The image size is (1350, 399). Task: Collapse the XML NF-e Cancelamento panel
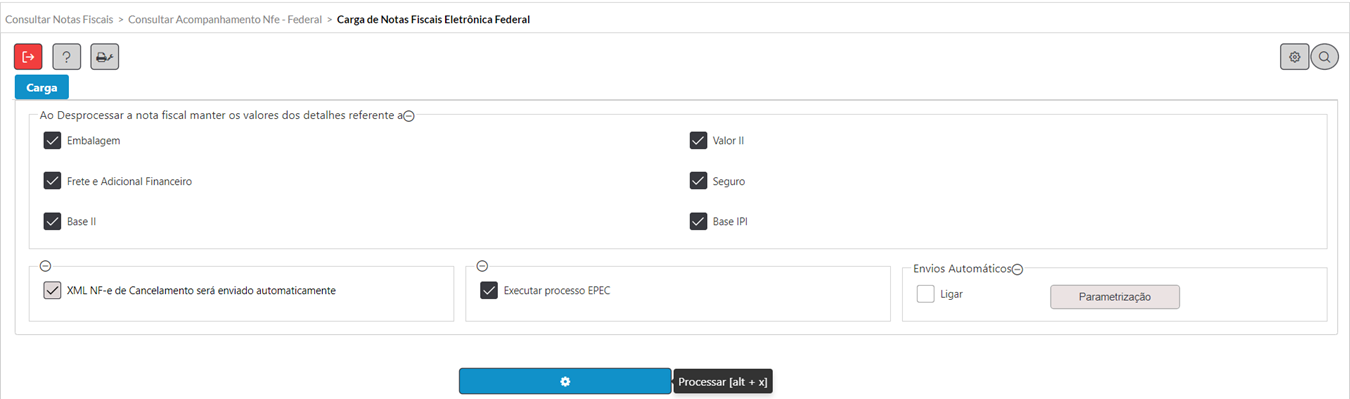click(x=45, y=266)
